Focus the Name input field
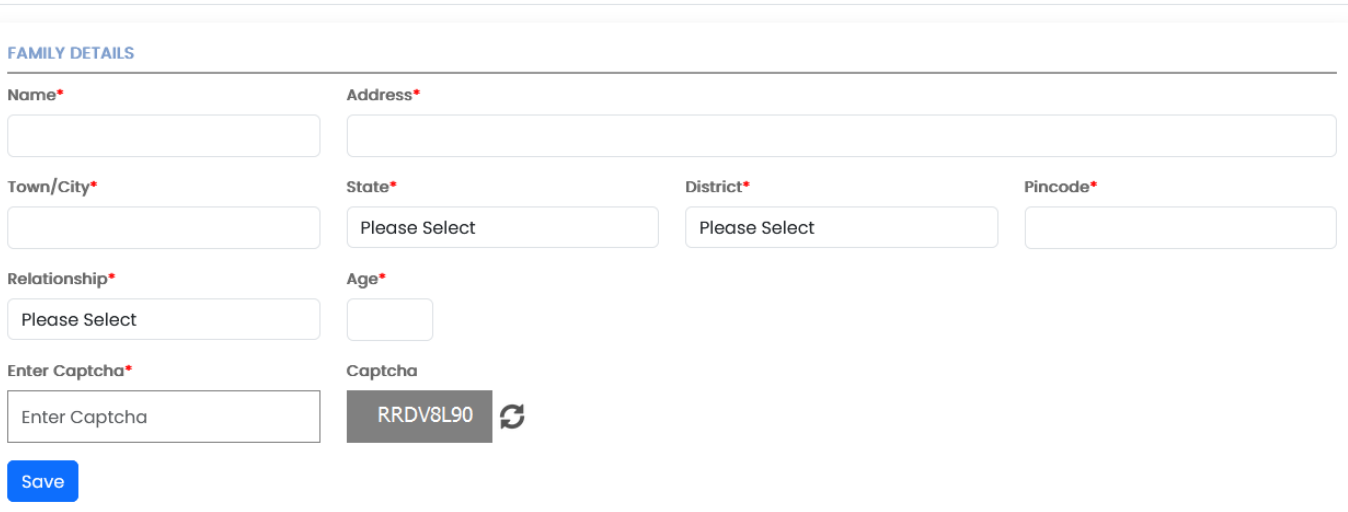Viewport: 1348px width, 512px height. click(x=164, y=135)
